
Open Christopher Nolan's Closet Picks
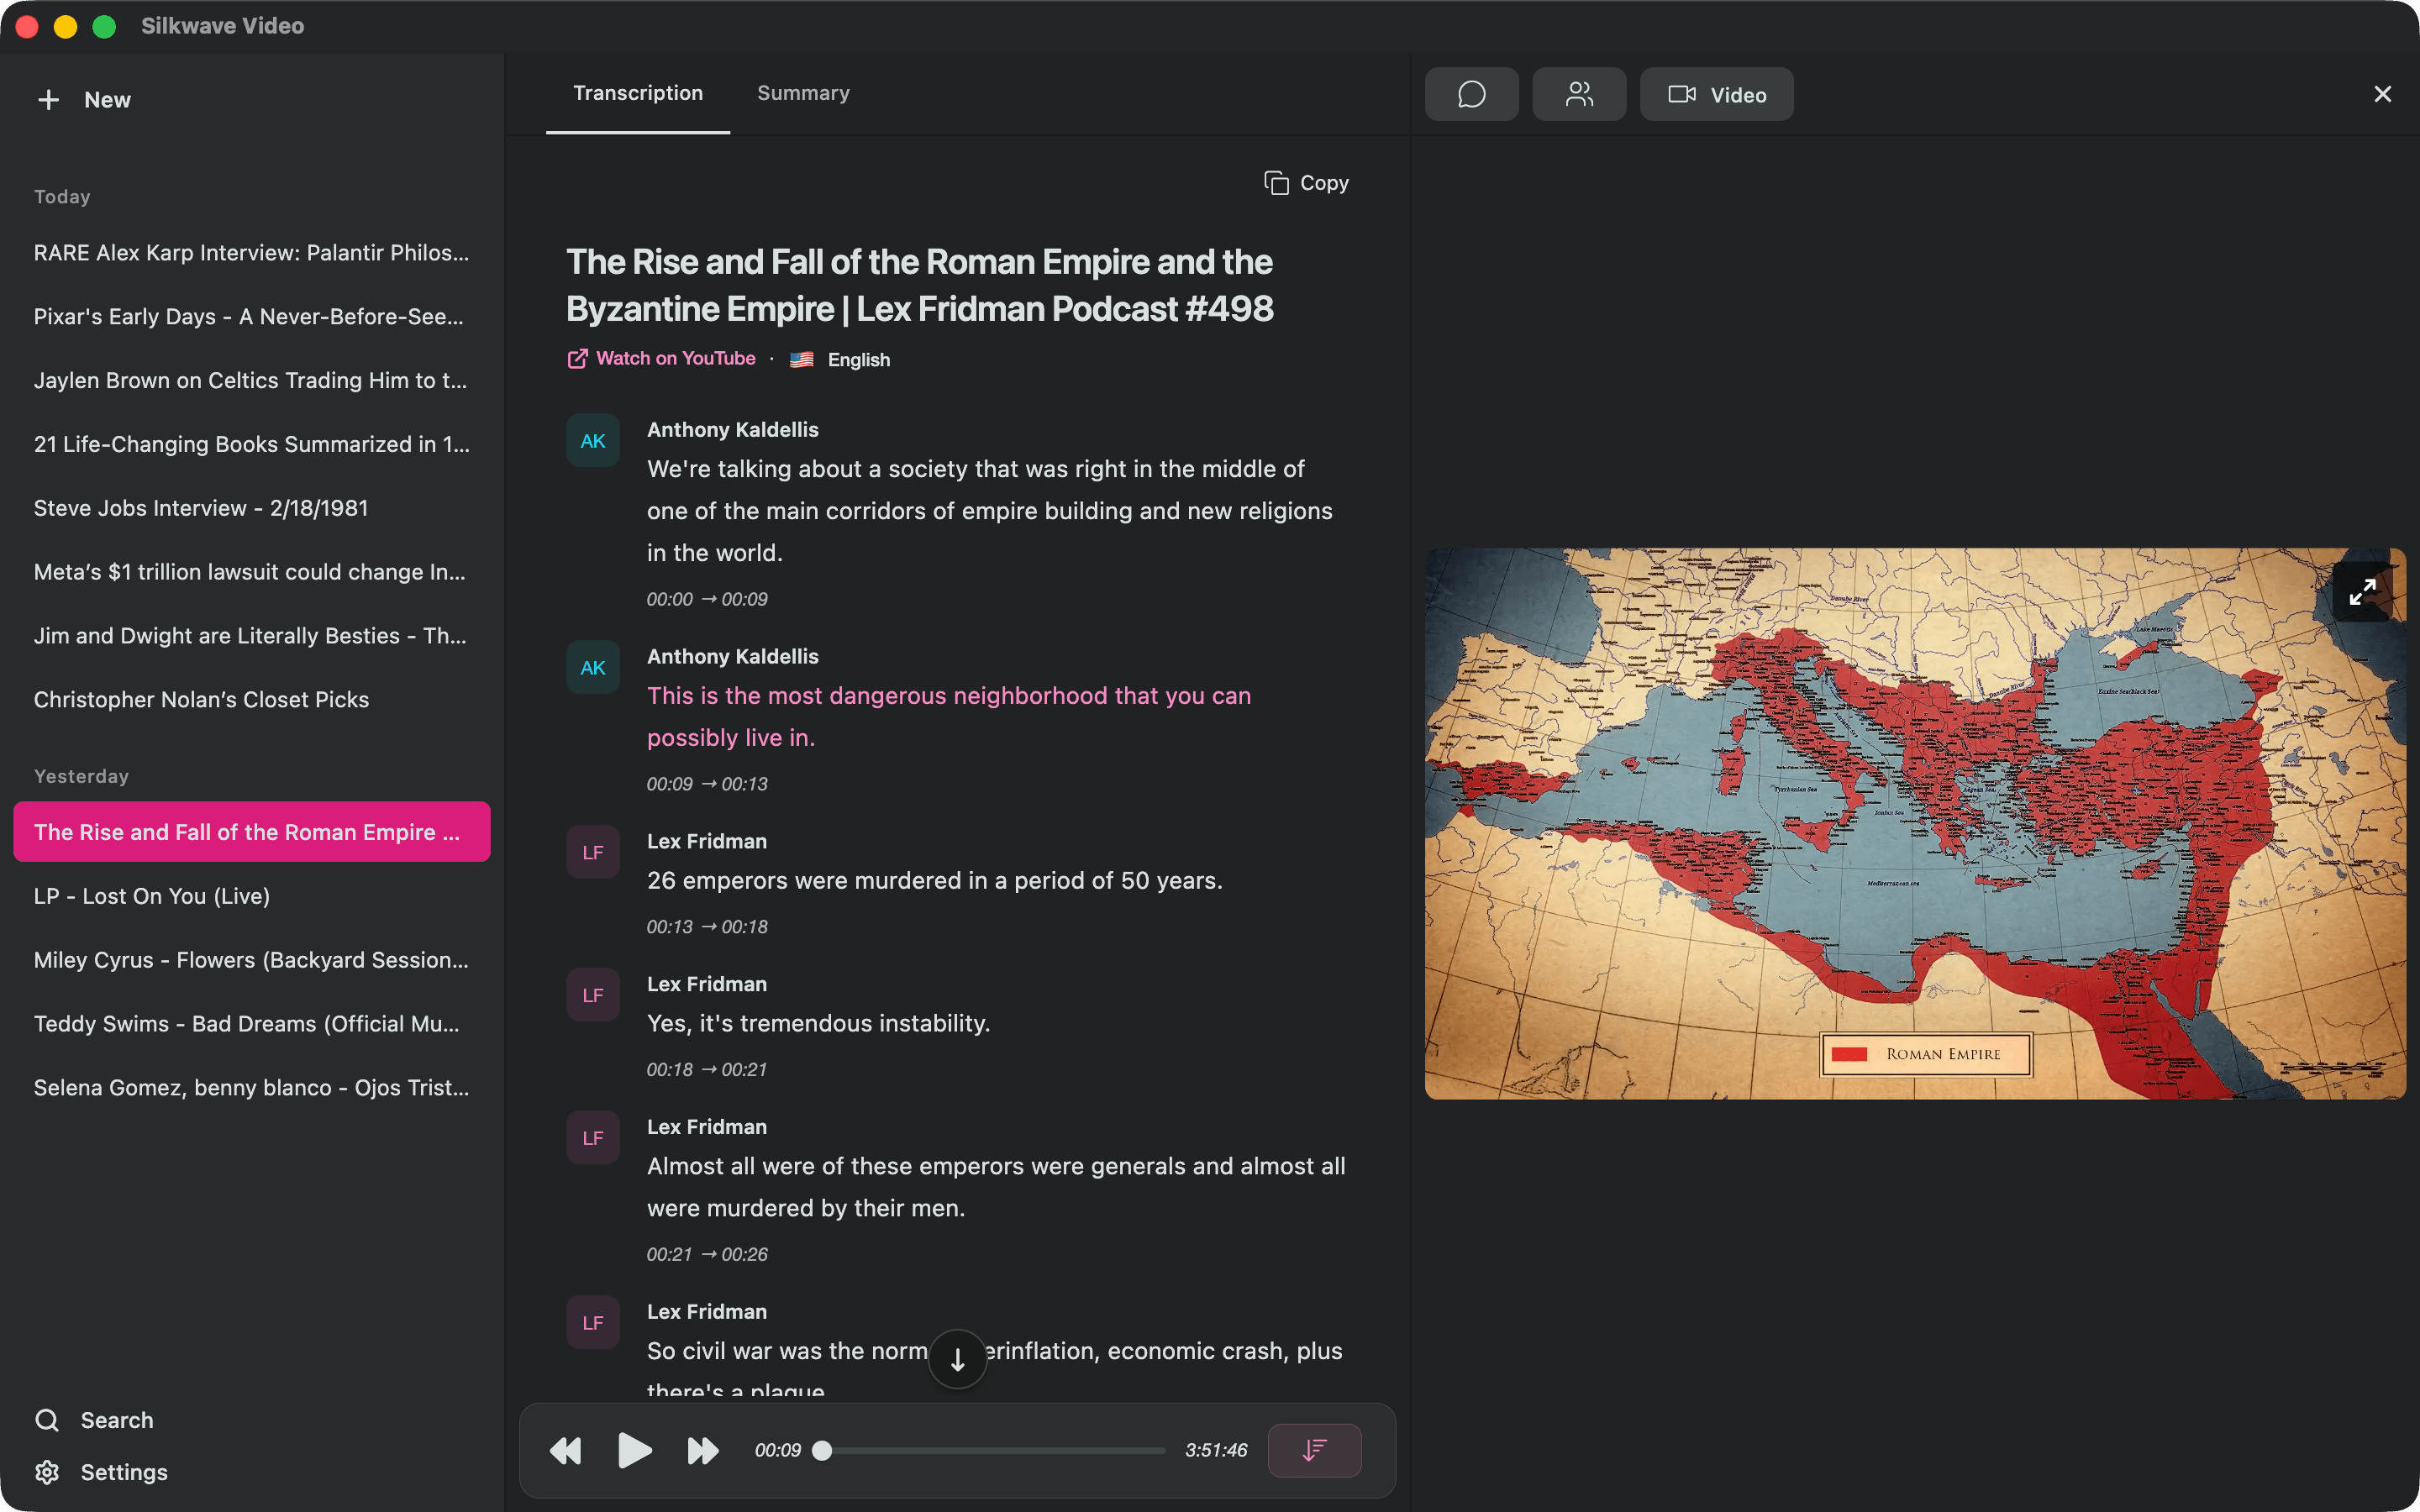251,700
